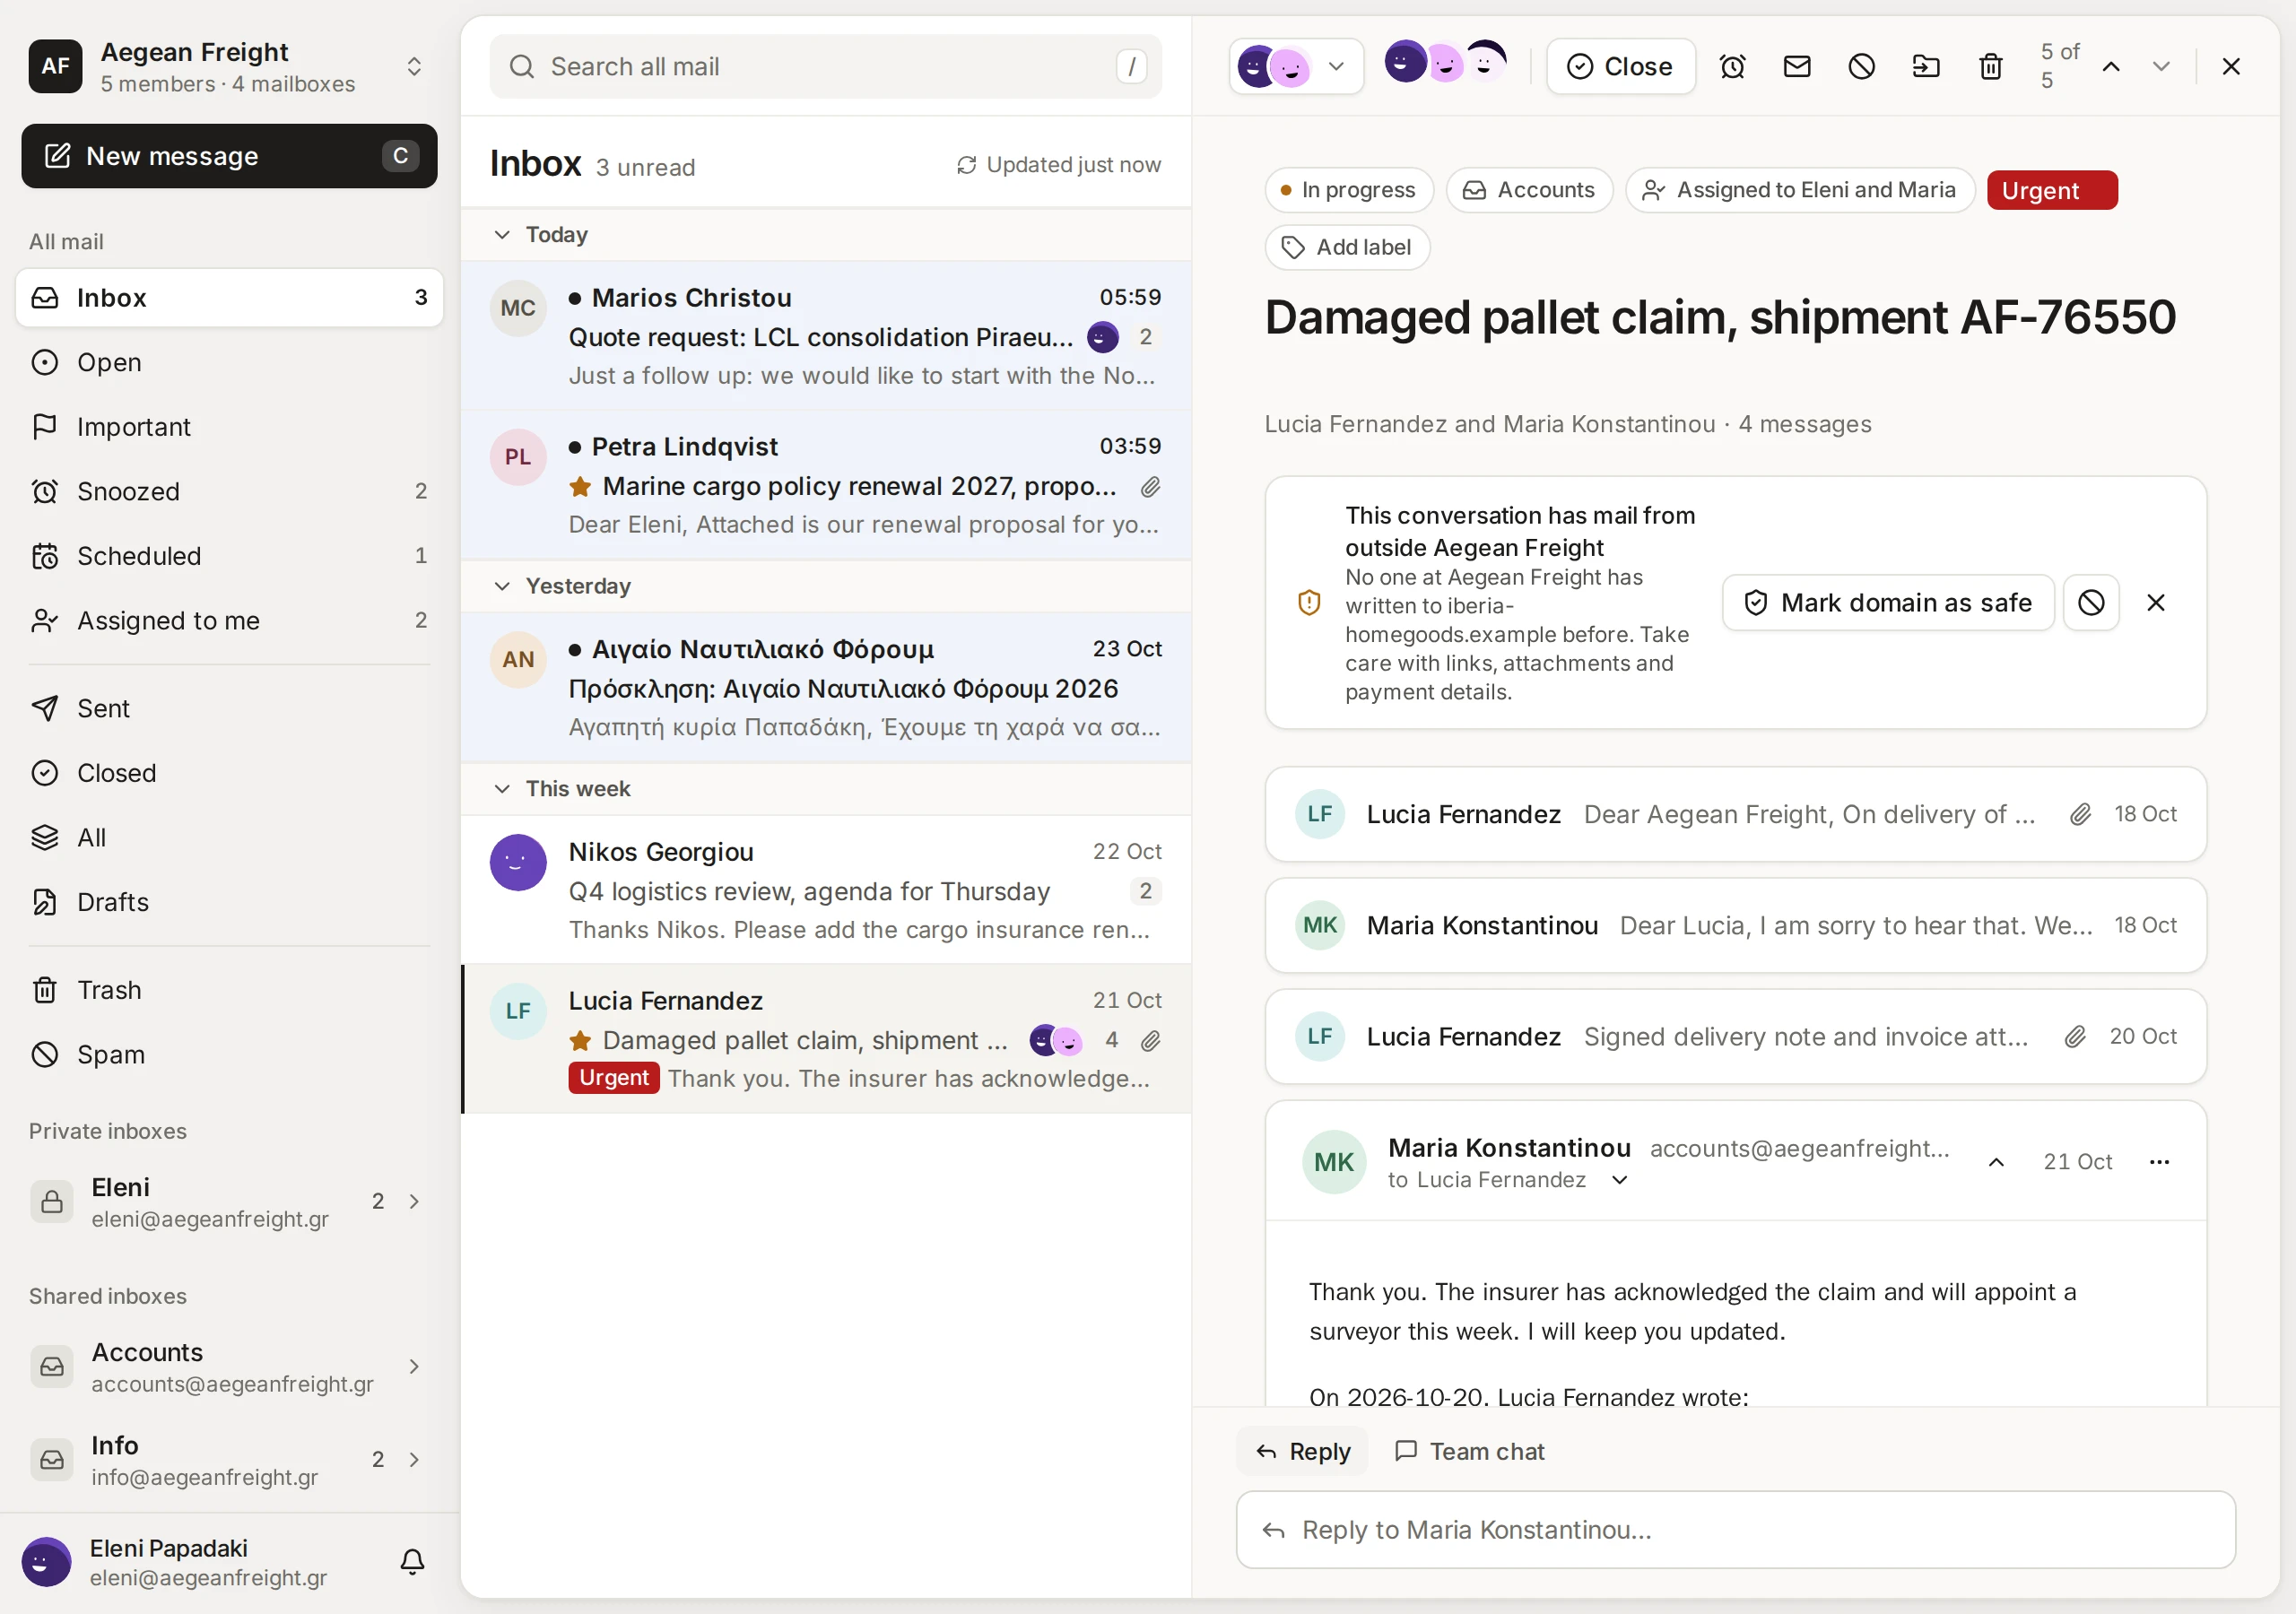Viewport: 2296px width, 1614px height.
Task: Collapse the Yesterday section
Action: (x=502, y=586)
